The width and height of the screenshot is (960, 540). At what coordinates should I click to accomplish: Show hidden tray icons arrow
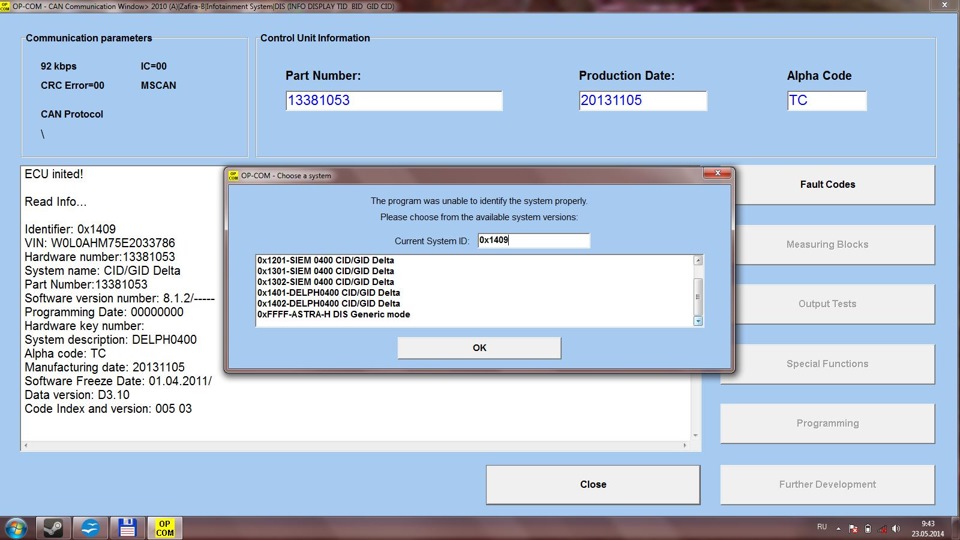[838, 528]
